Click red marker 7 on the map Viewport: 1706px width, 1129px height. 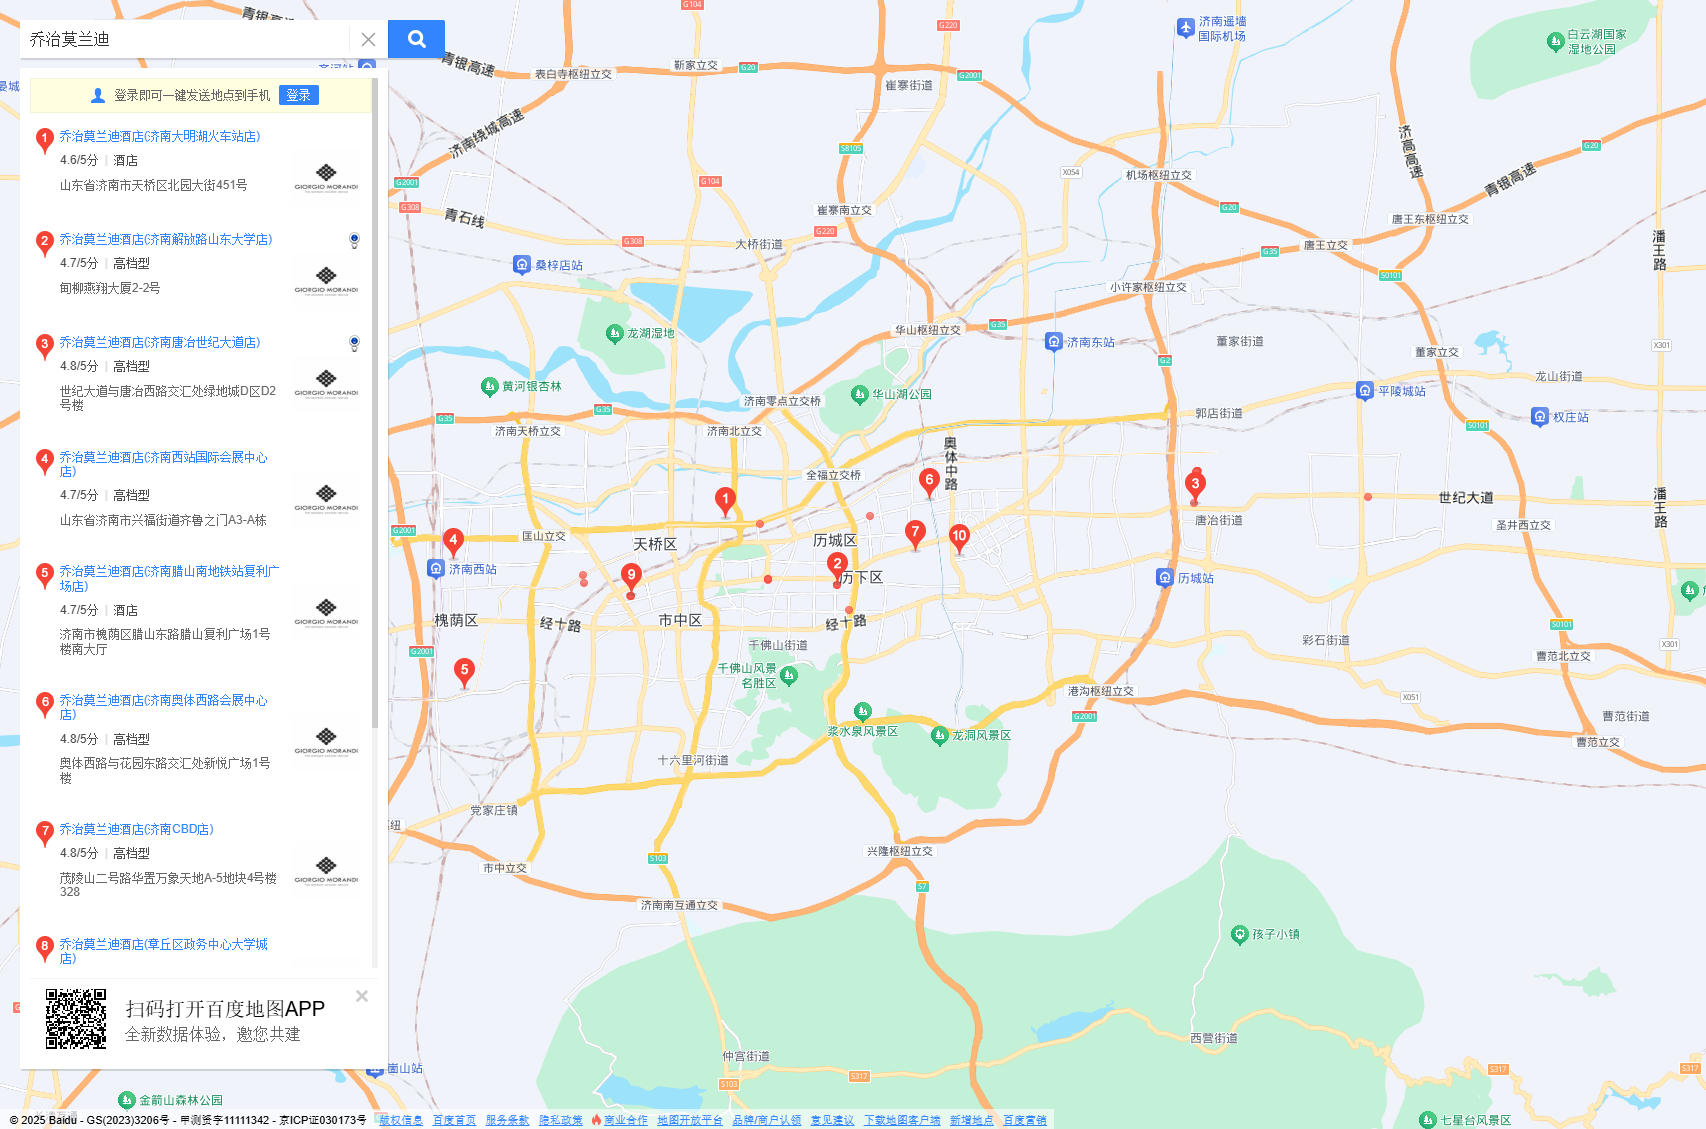point(914,534)
